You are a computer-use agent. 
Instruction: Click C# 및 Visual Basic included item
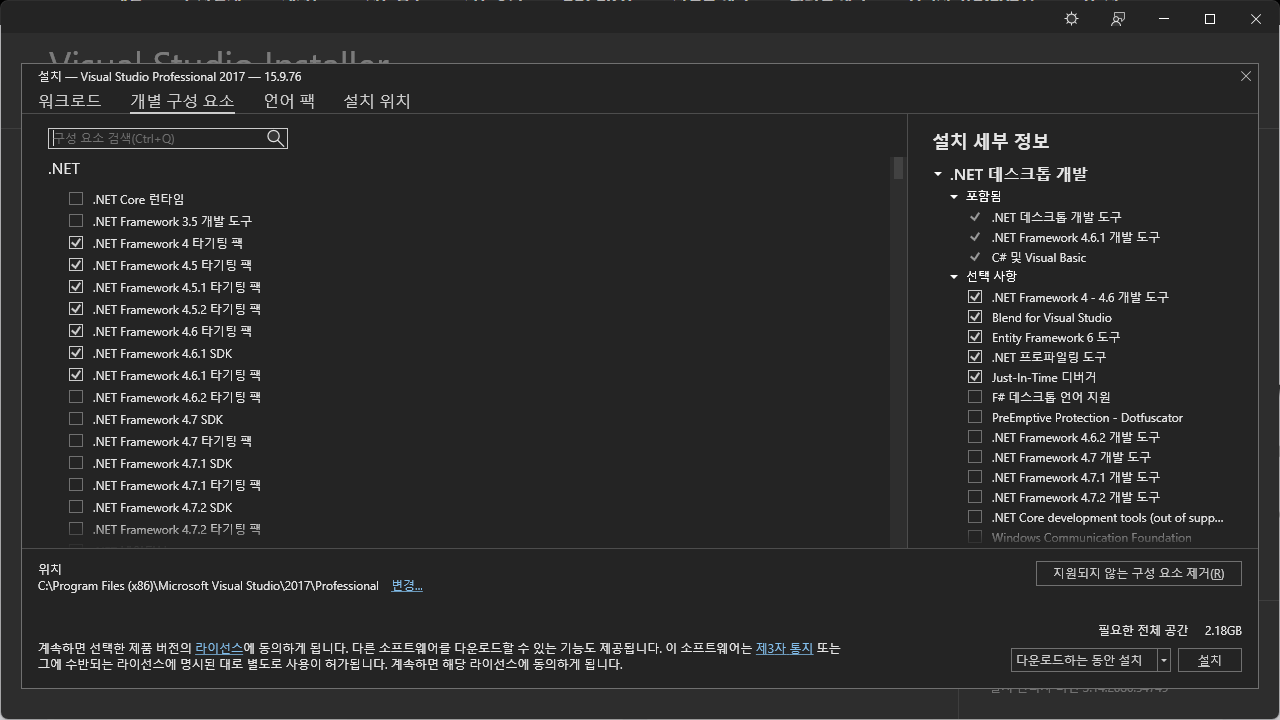click(x=1038, y=257)
